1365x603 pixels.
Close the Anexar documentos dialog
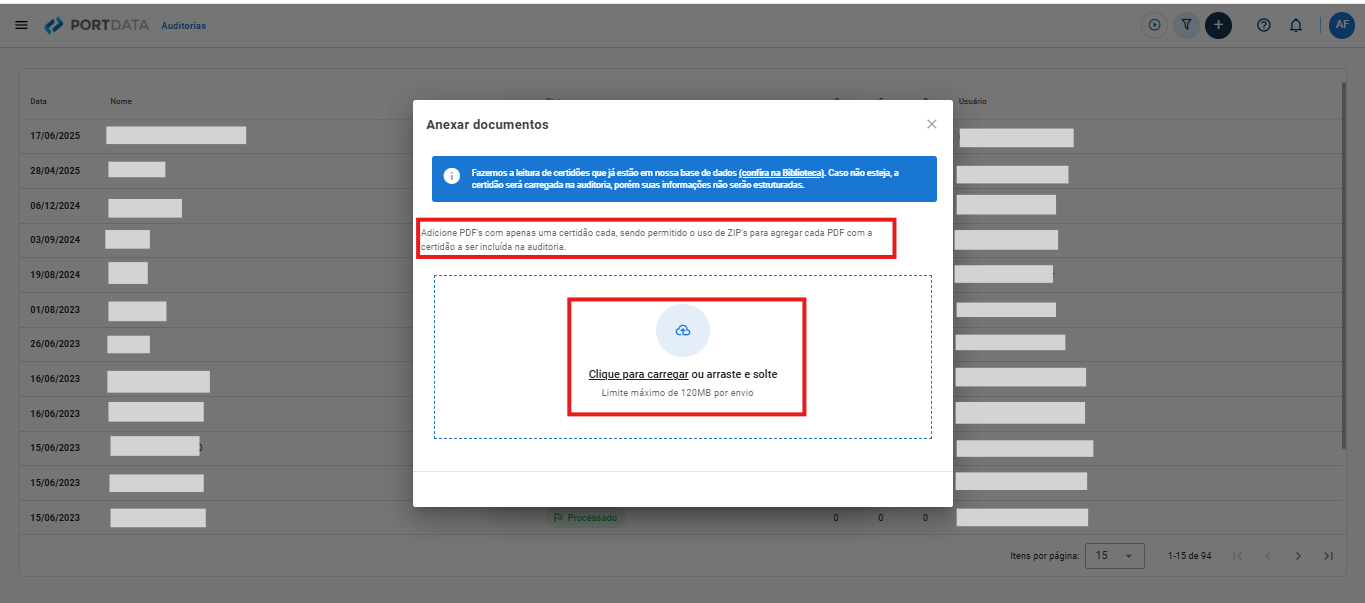tap(932, 124)
